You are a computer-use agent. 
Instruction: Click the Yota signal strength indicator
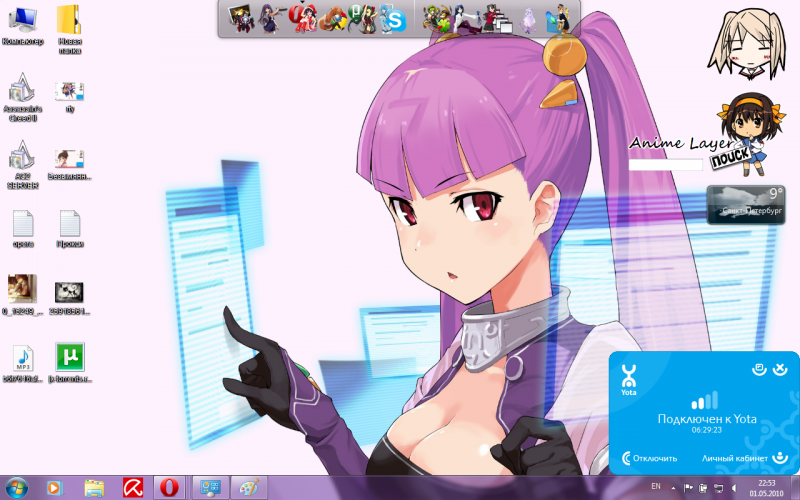tap(705, 401)
